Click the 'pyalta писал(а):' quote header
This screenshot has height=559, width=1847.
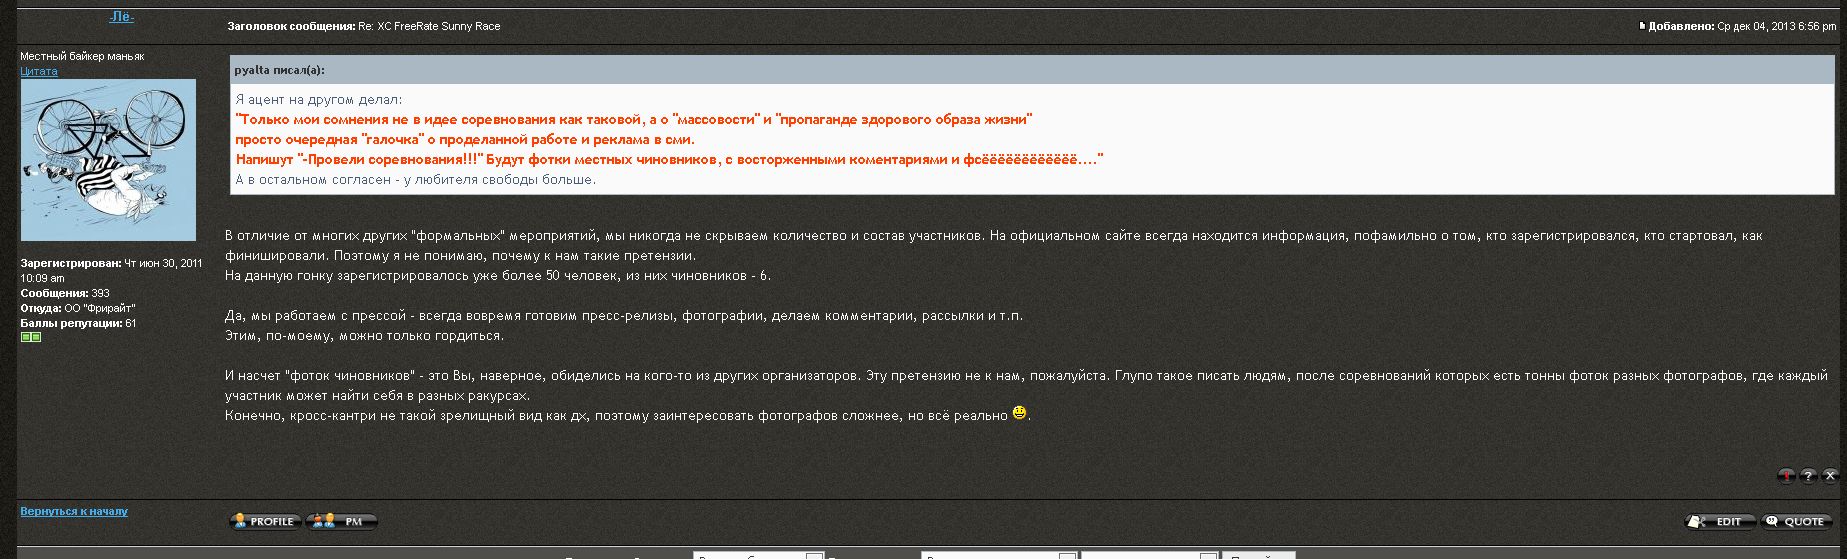(279, 70)
